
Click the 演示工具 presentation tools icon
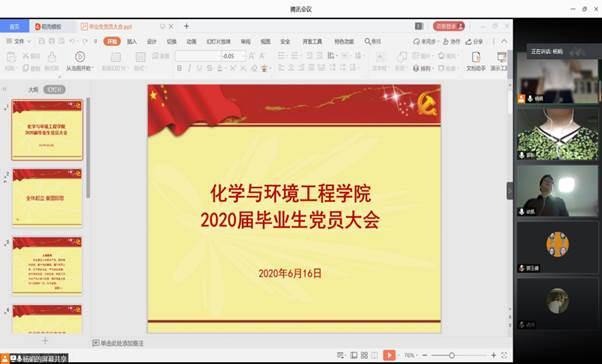pos(501,61)
